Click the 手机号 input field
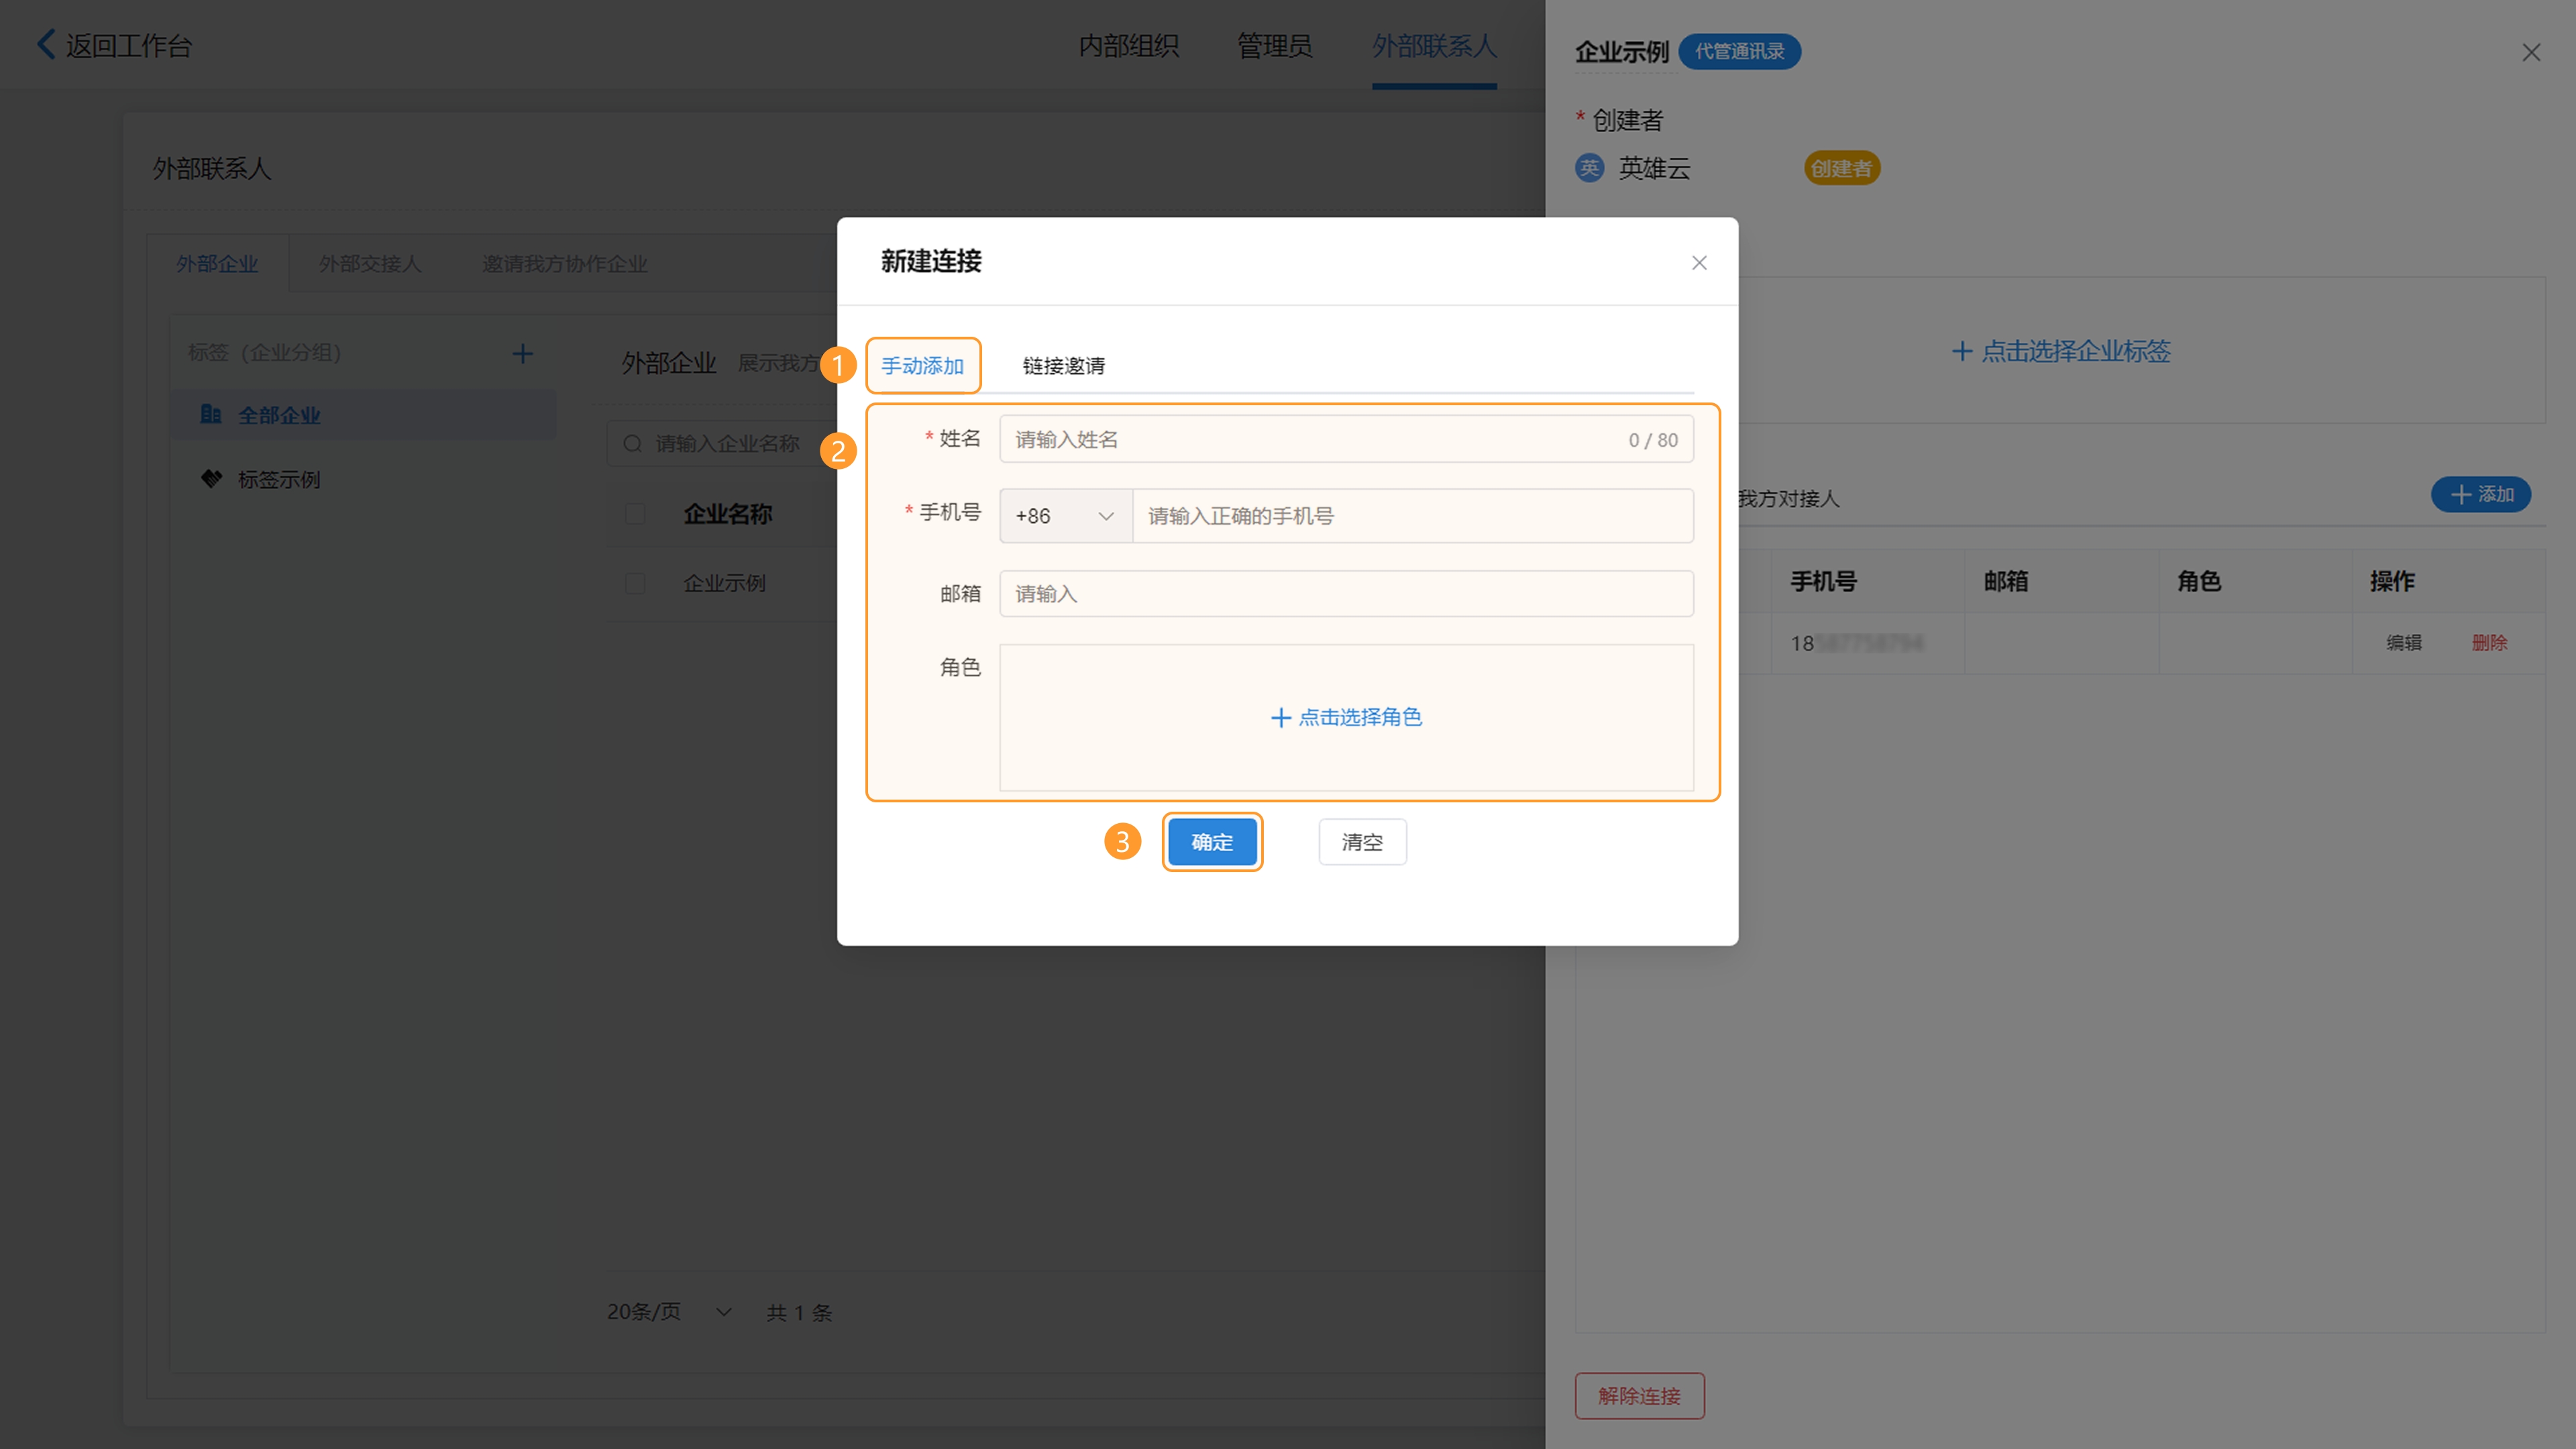2576x1449 pixels. [1412, 516]
